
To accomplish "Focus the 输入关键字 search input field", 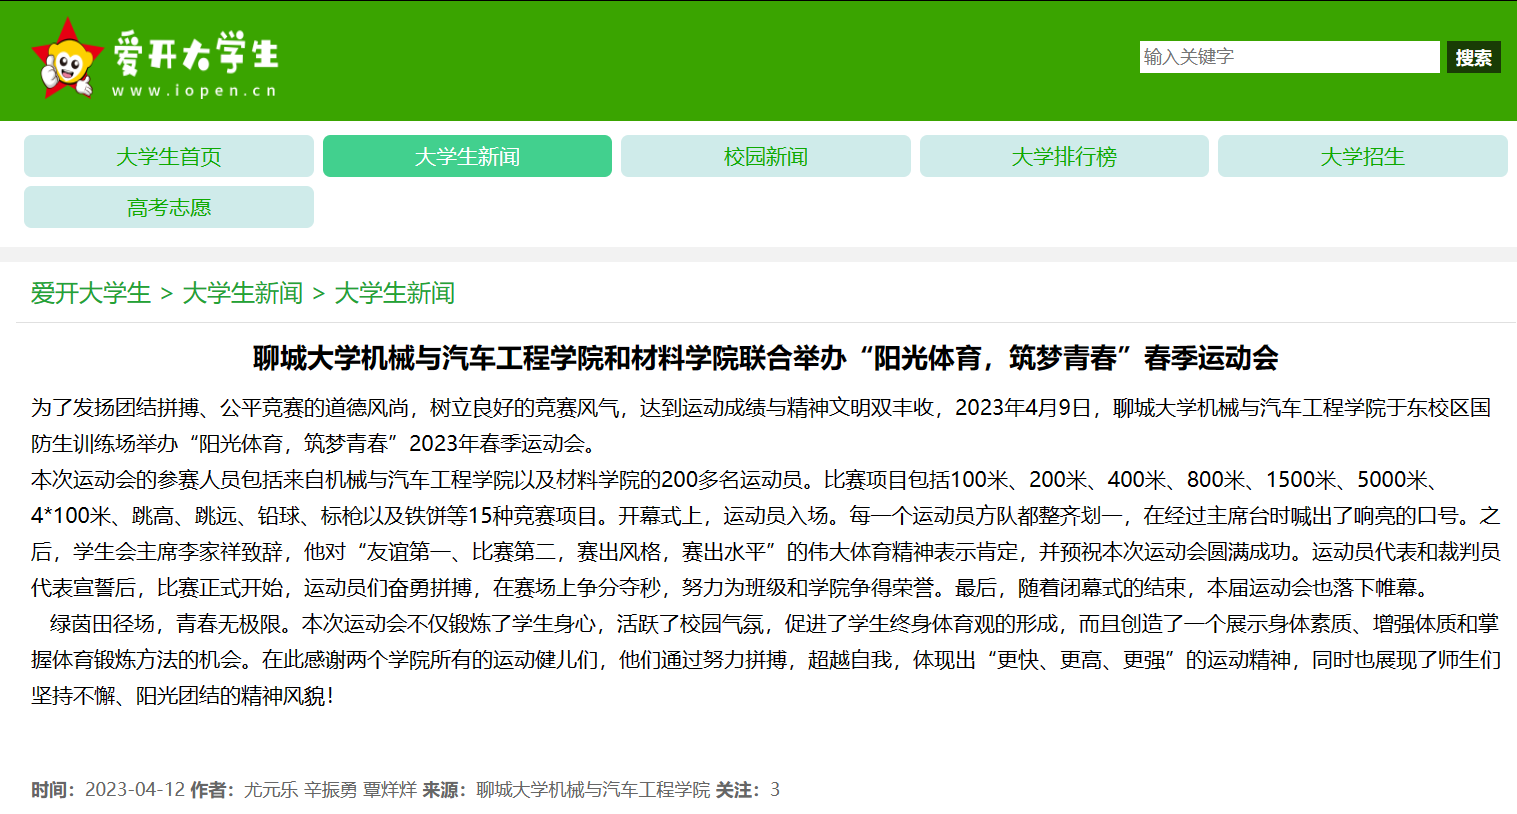I will point(1288,57).
